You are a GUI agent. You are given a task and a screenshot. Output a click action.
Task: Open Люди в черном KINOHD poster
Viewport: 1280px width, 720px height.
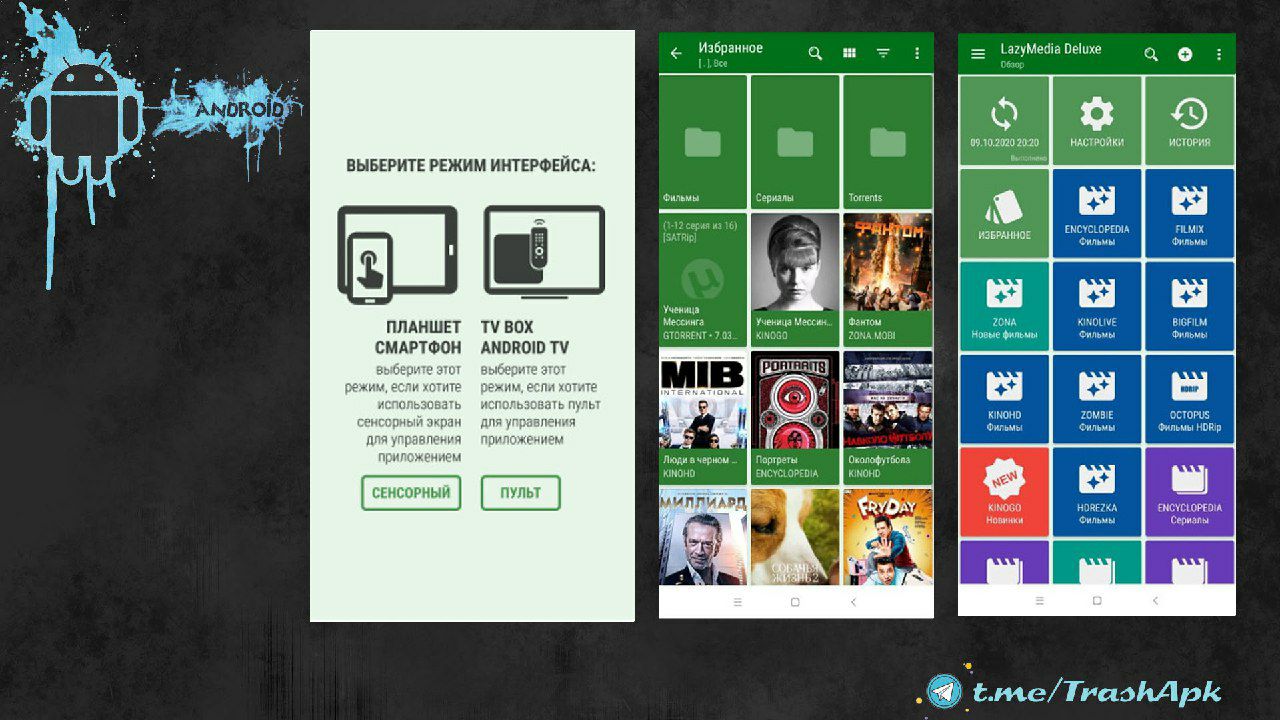coord(703,418)
